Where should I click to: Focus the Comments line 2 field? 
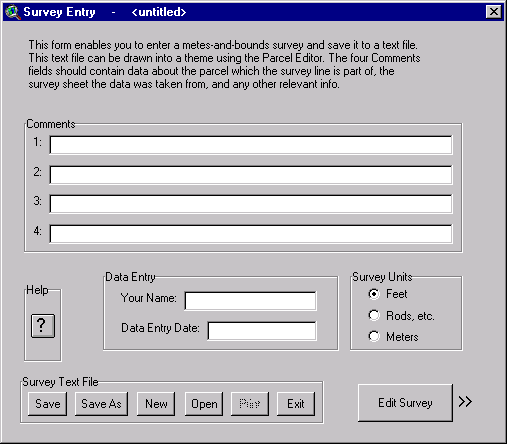[x=251, y=175]
